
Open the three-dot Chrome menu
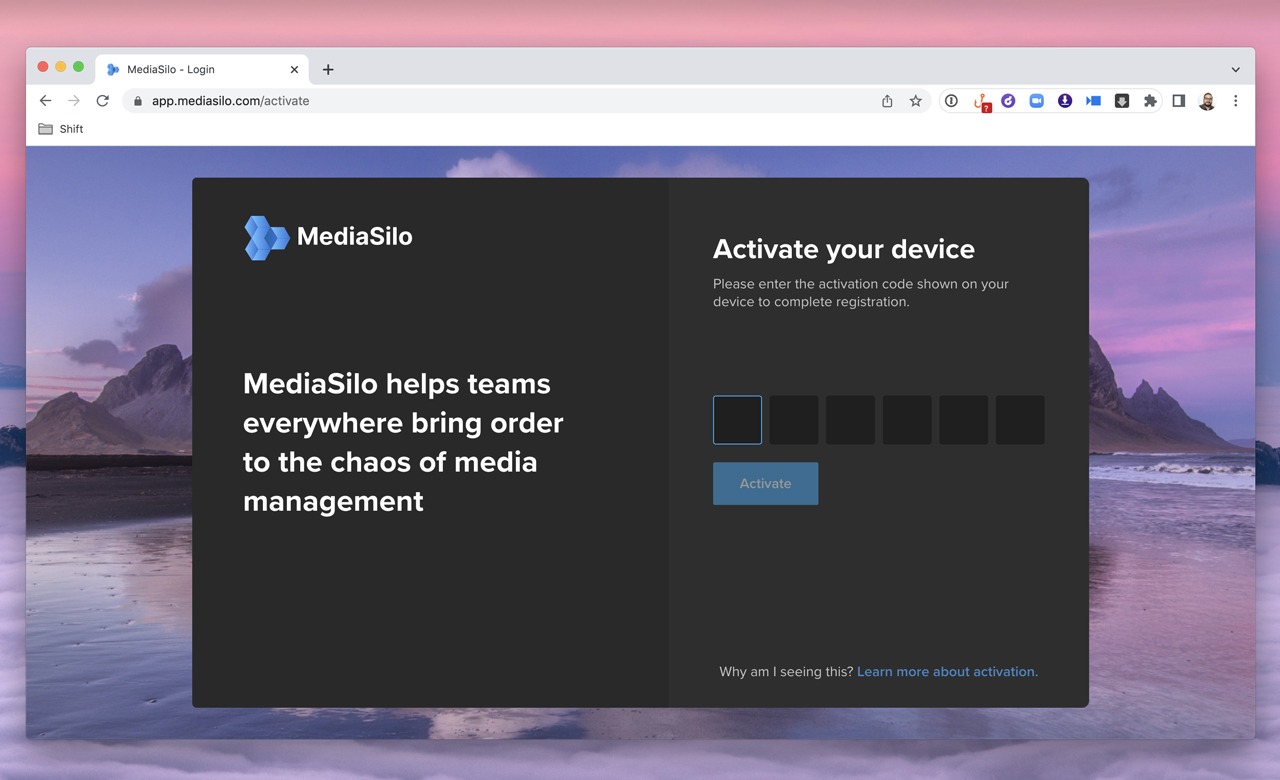tap(1236, 100)
